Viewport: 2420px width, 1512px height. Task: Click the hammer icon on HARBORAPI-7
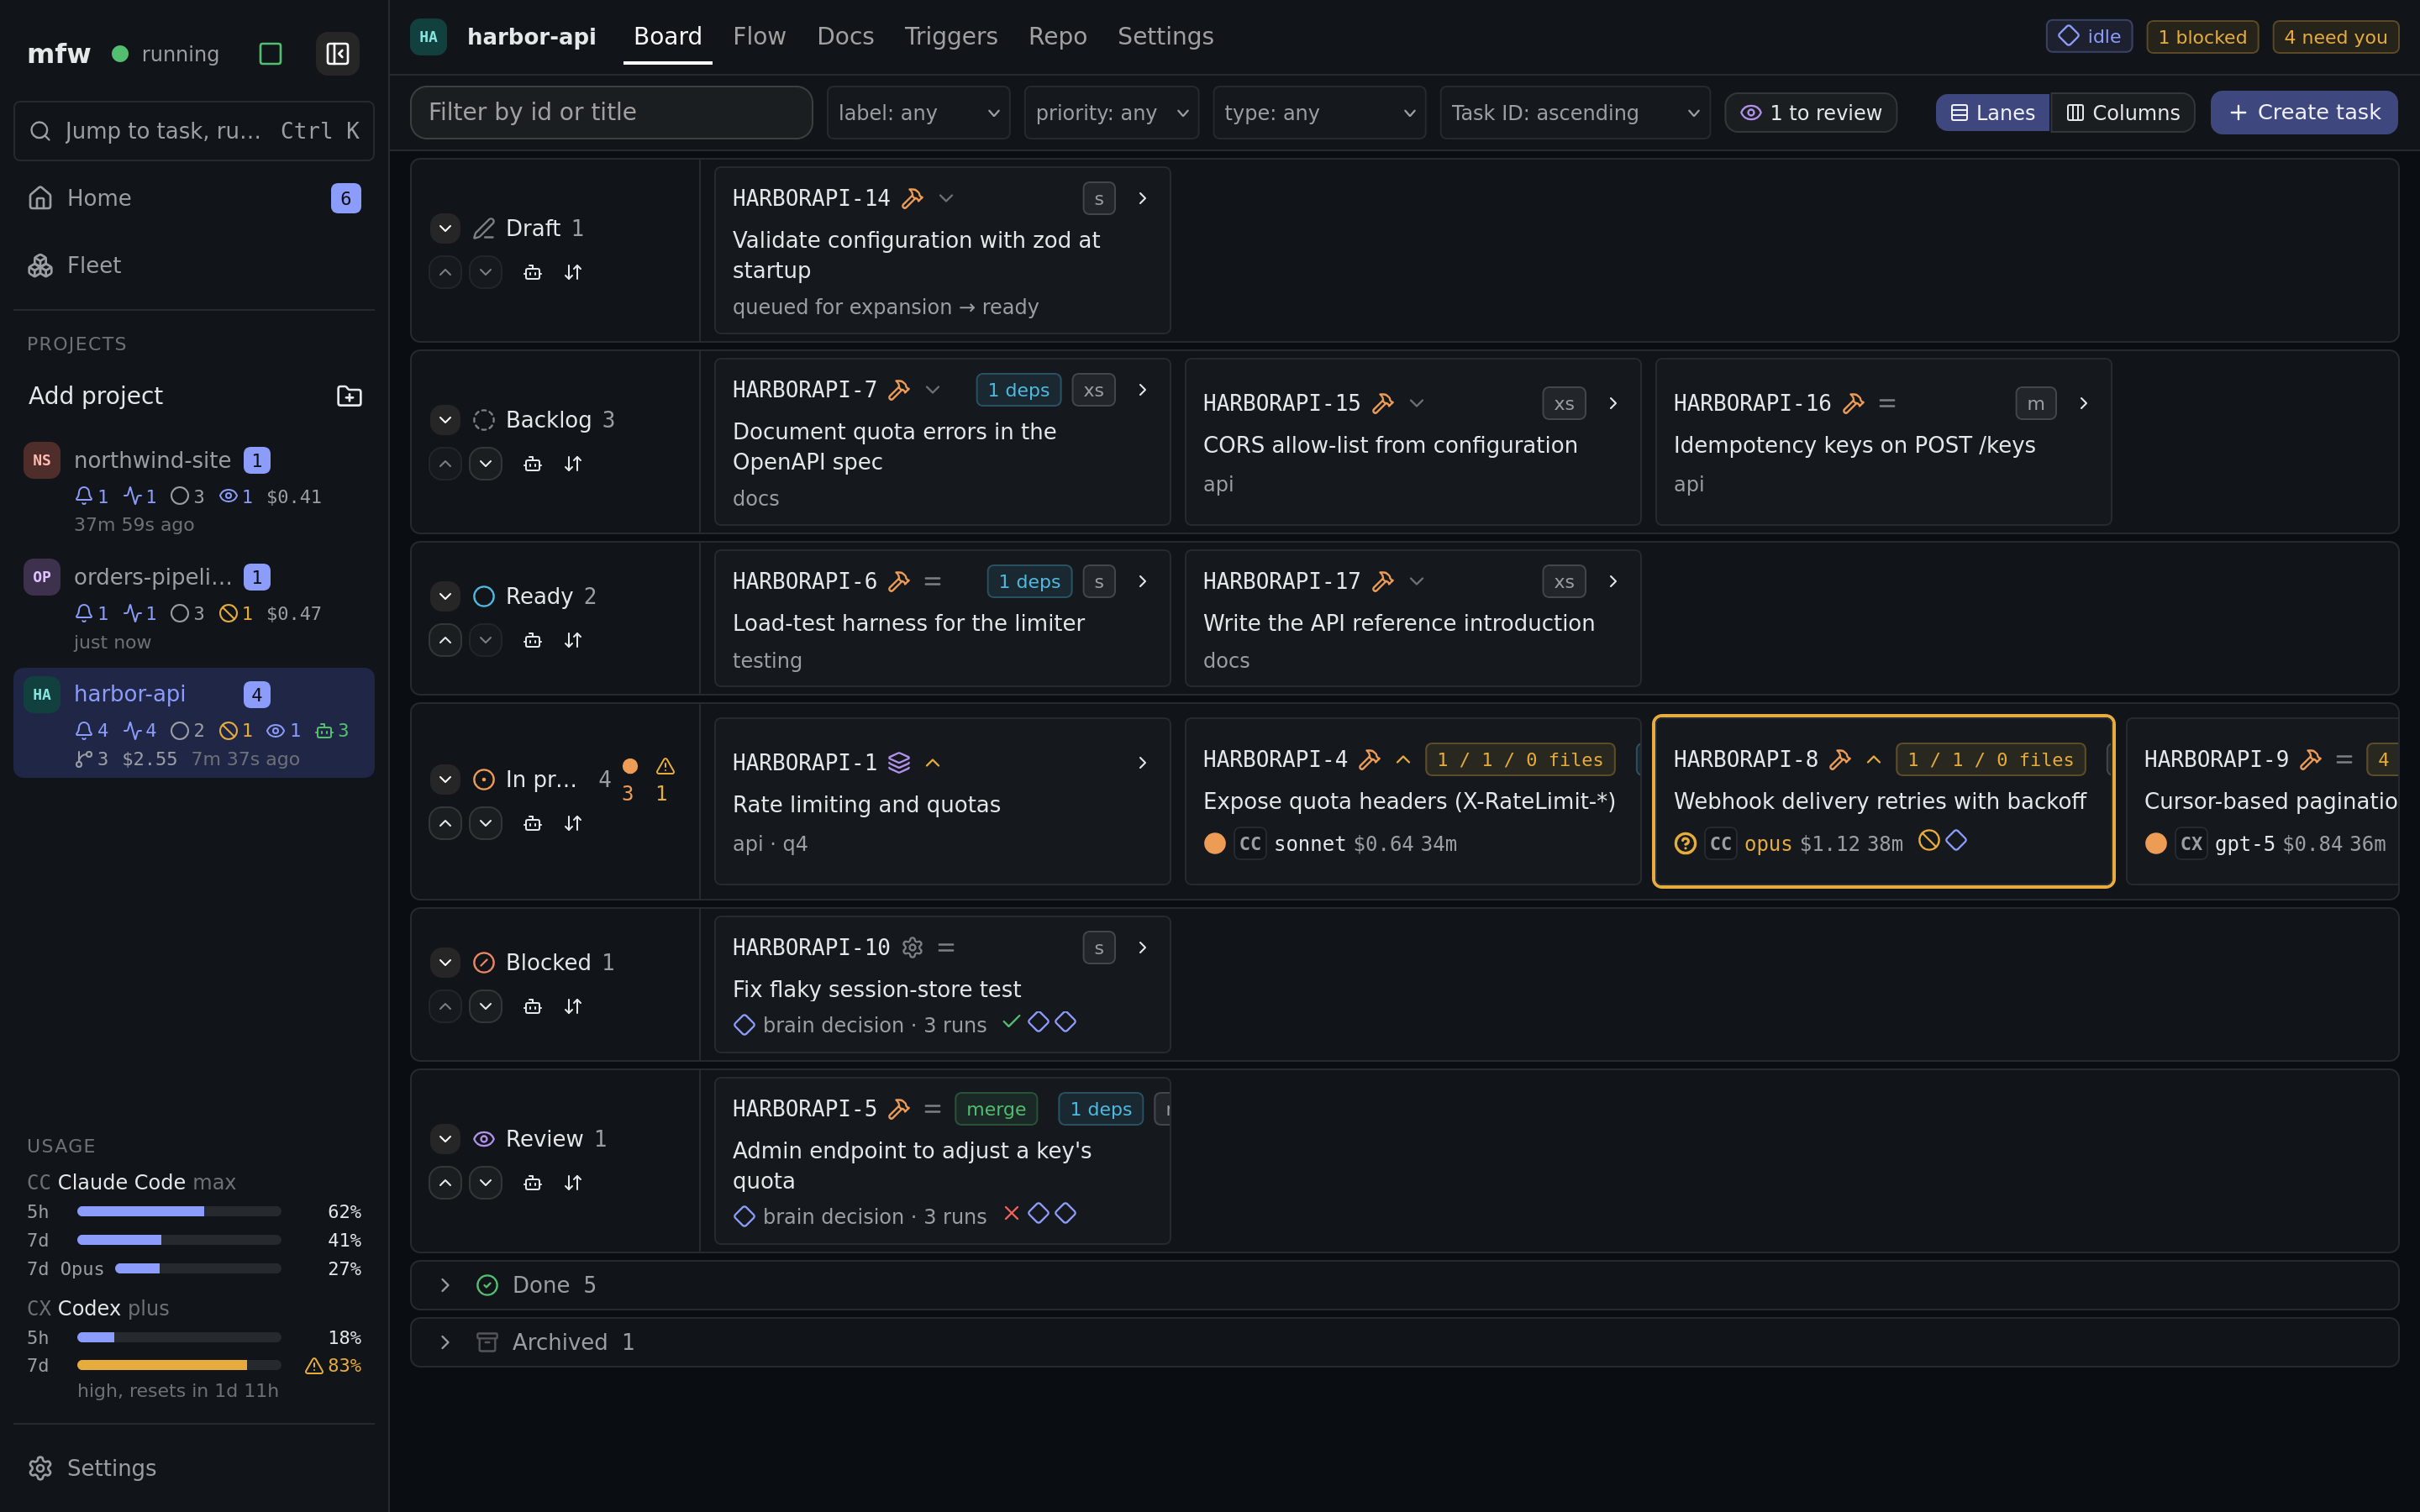tap(899, 389)
